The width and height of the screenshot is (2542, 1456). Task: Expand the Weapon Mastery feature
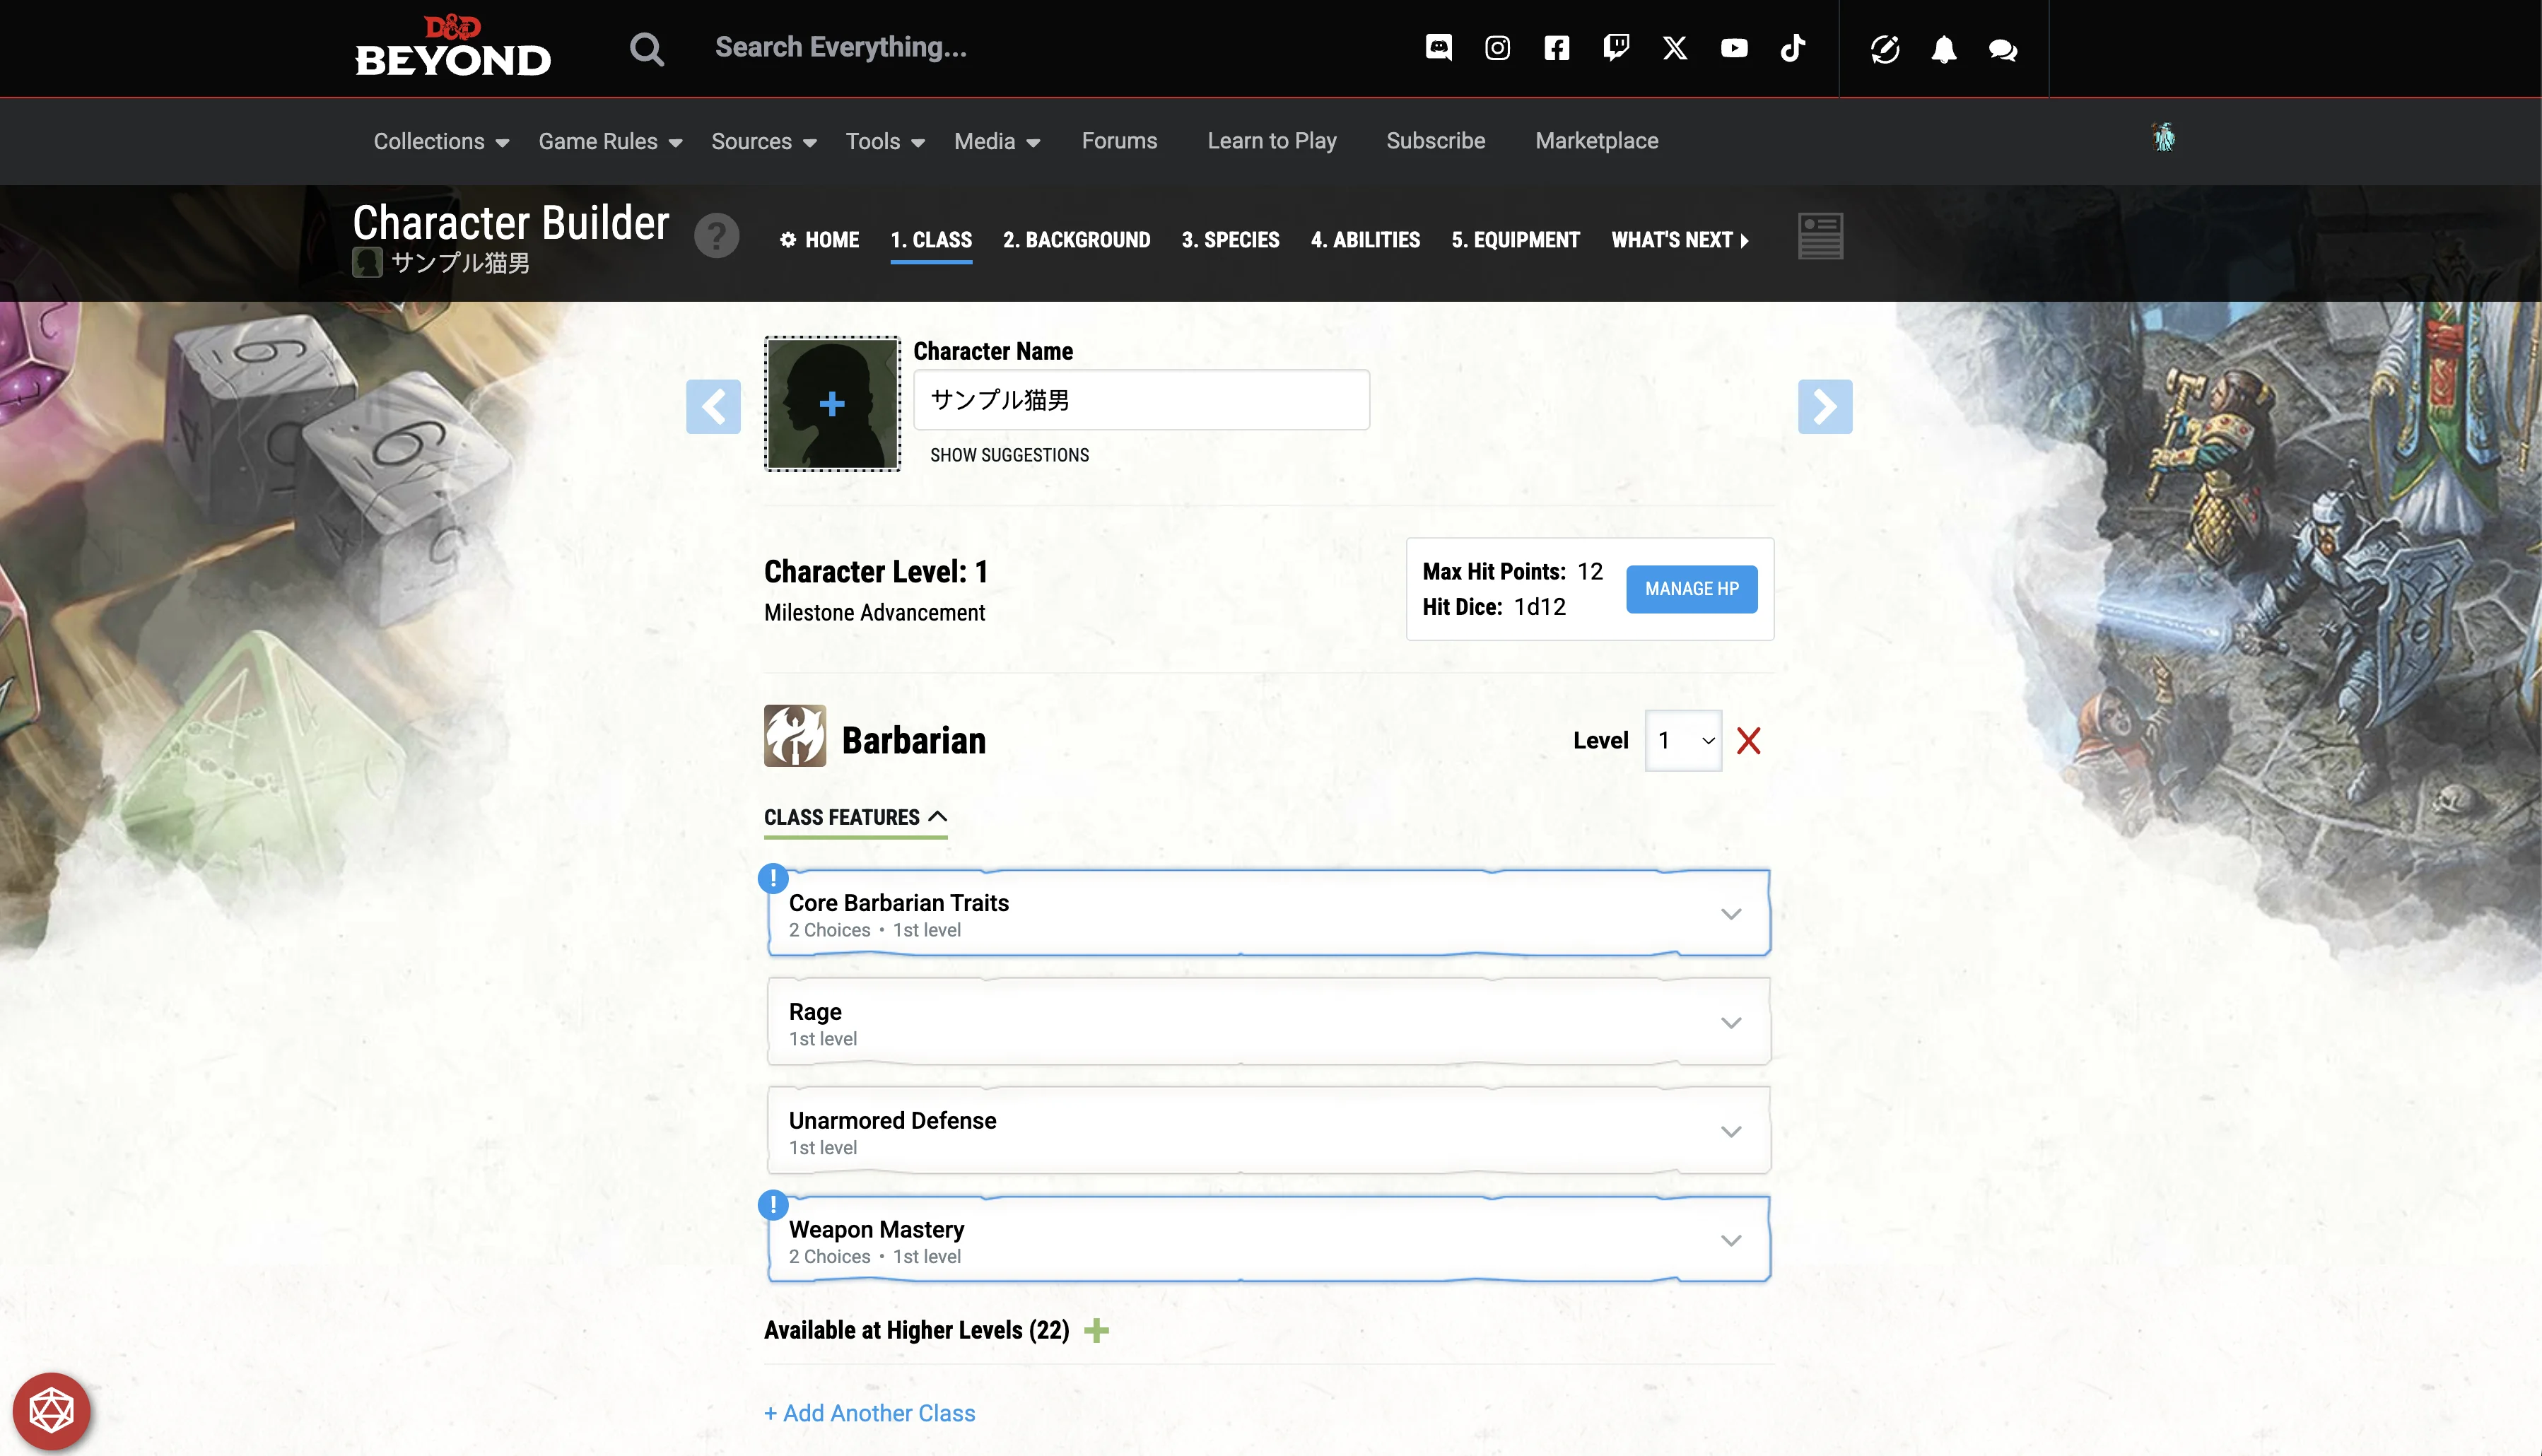1268,1240
